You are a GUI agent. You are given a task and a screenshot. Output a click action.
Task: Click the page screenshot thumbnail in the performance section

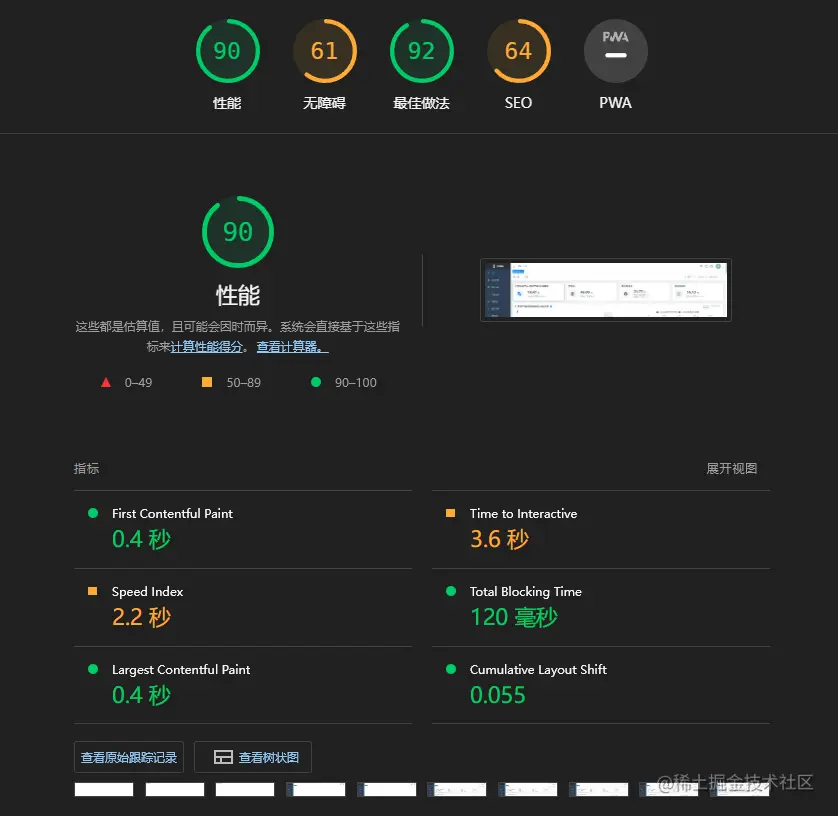(606, 290)
